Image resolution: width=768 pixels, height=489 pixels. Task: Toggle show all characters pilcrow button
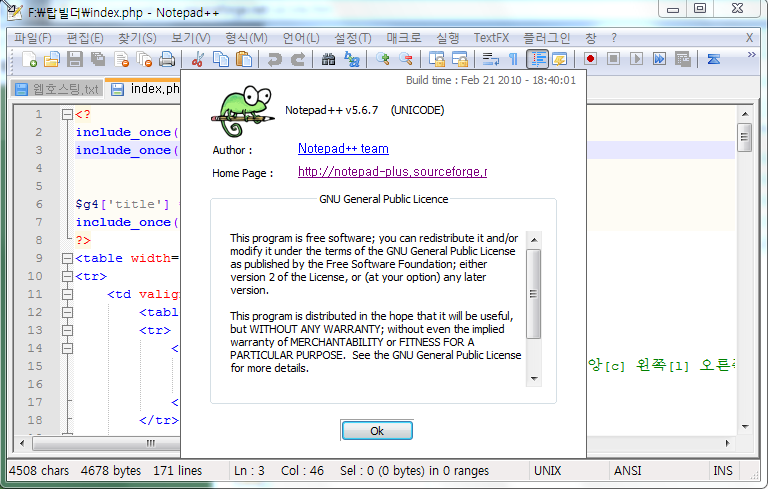[514, 60]
